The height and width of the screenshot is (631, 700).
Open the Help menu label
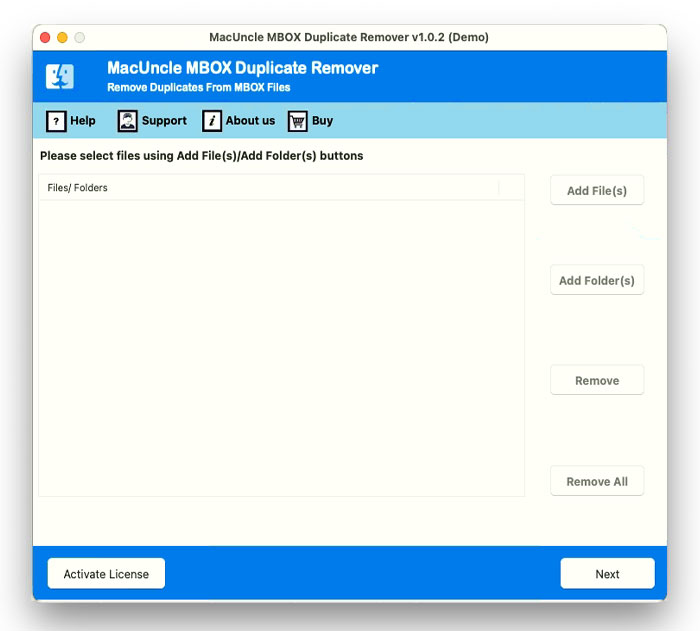pyautogui.click(x=83, y=121)
